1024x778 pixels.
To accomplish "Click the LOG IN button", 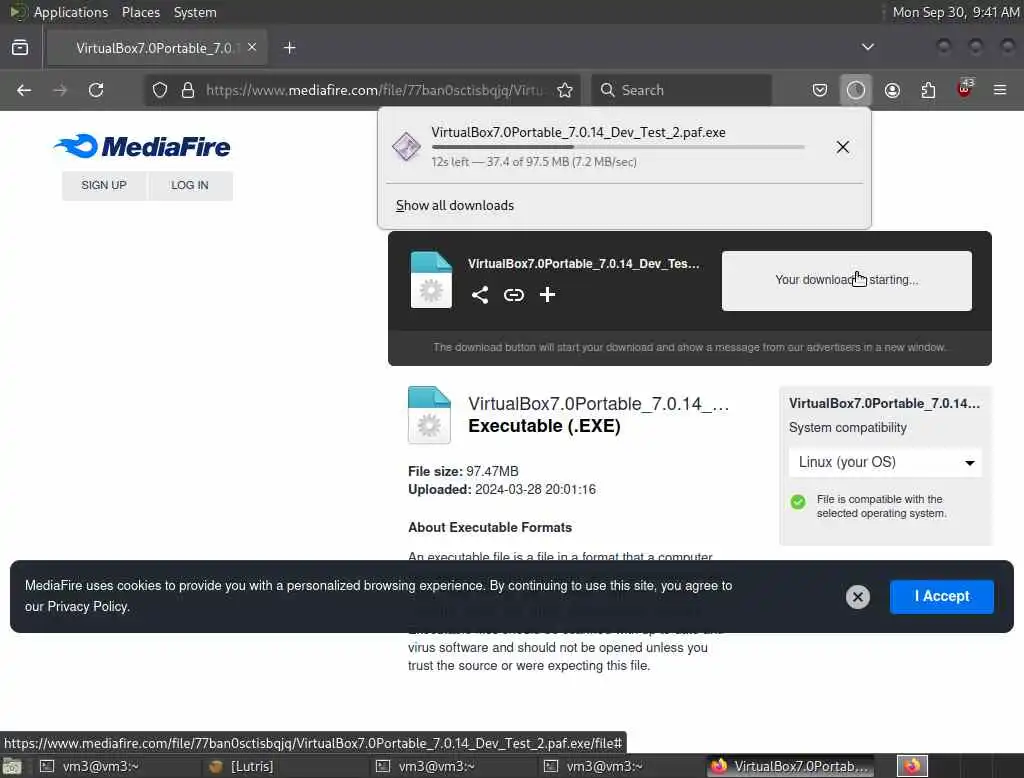I will click(190, 186).
